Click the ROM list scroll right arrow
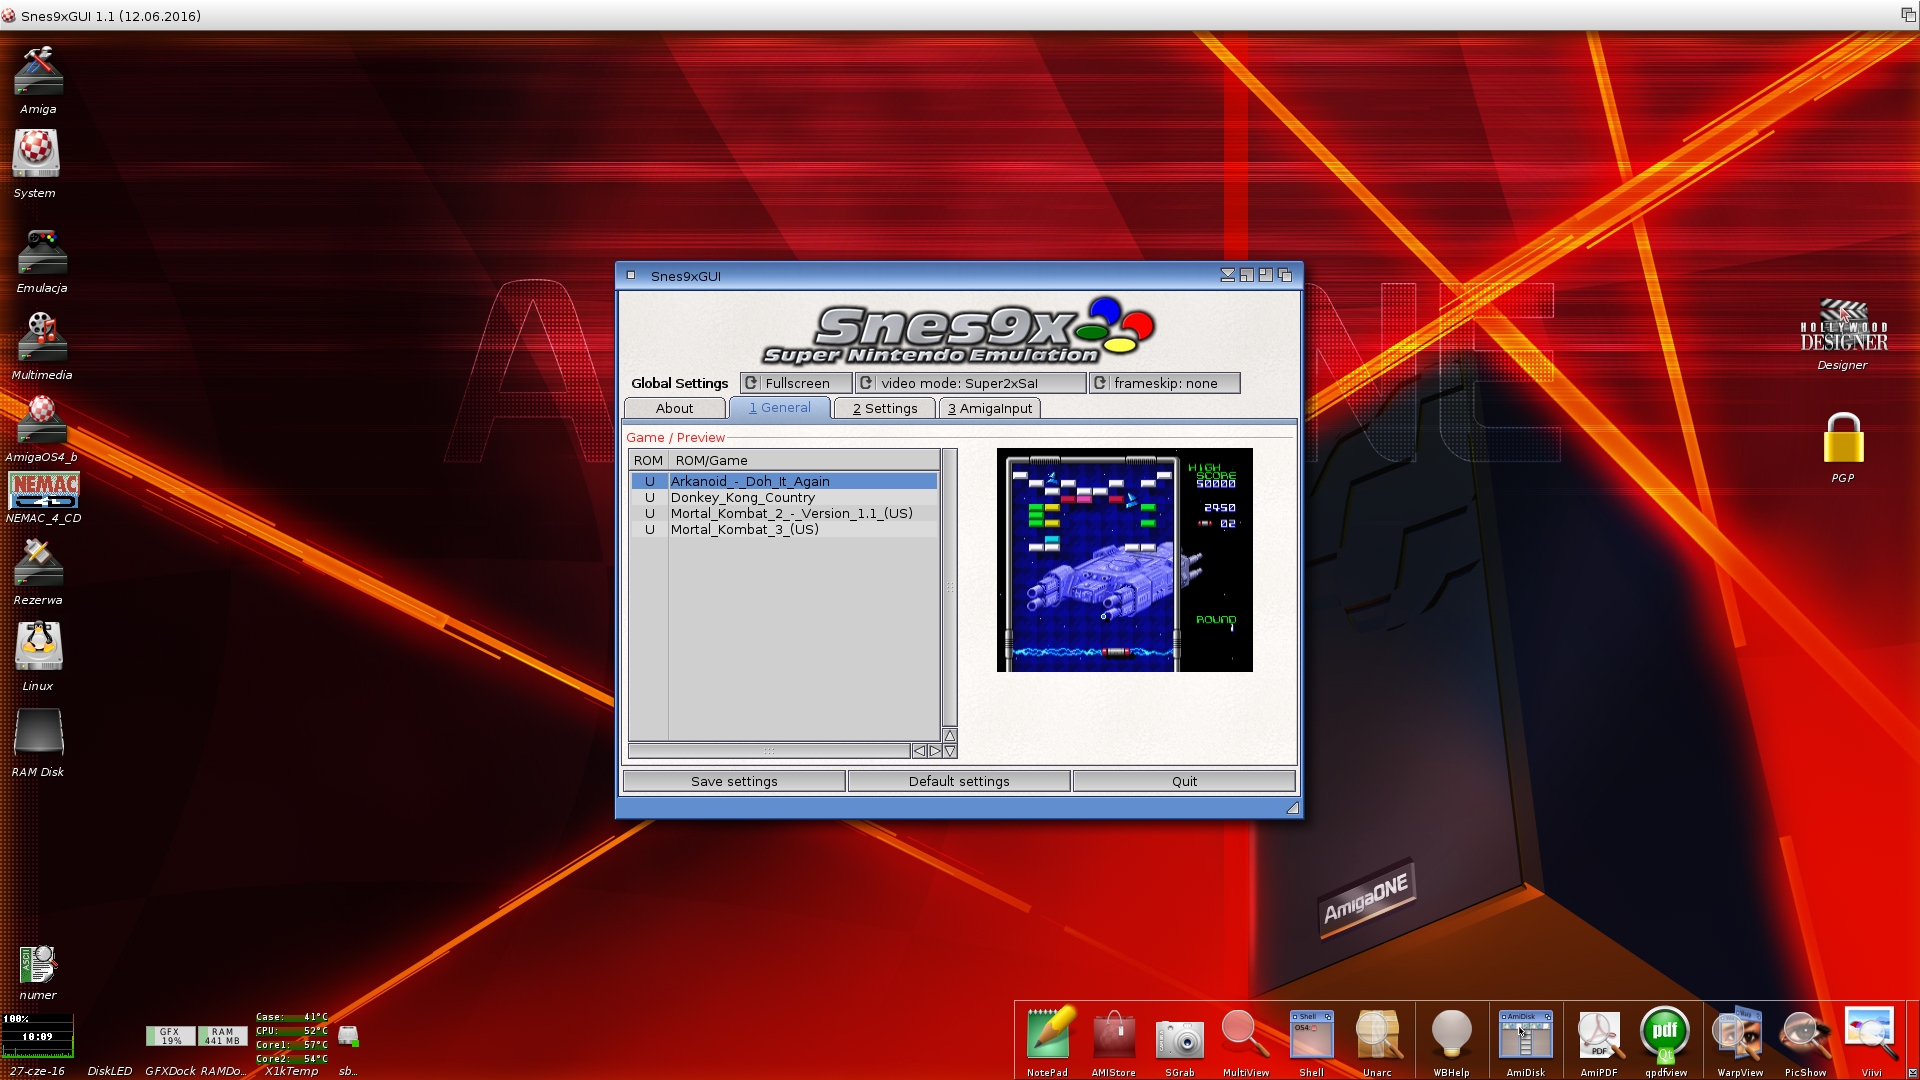 [x=935, y=751]
